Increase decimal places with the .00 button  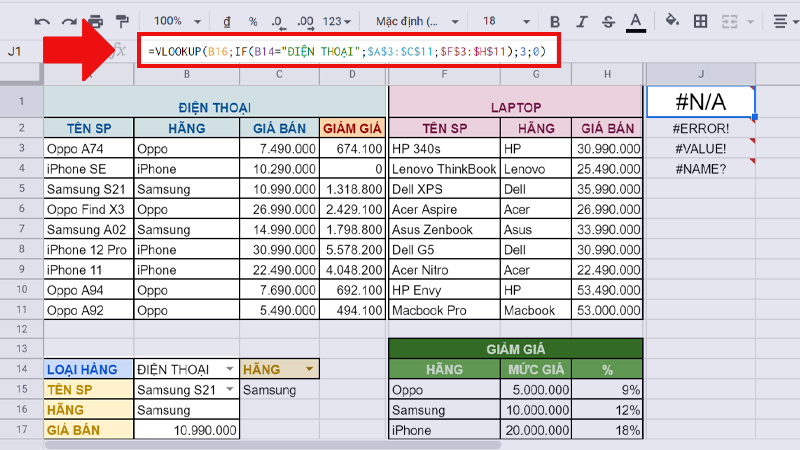305,21
